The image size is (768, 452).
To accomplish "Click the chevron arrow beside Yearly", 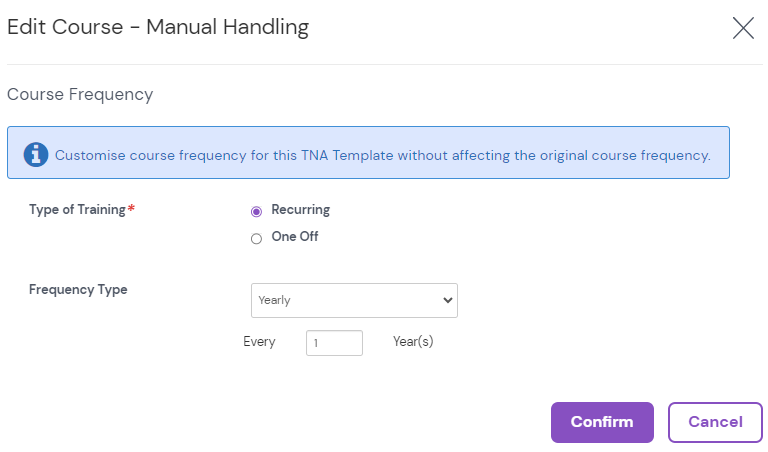I will 446,300.
